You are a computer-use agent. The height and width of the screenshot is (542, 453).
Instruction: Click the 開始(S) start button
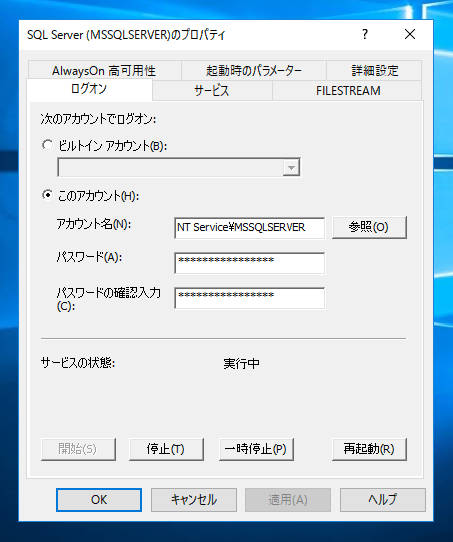pyautogui.click(x=78, y=449)
